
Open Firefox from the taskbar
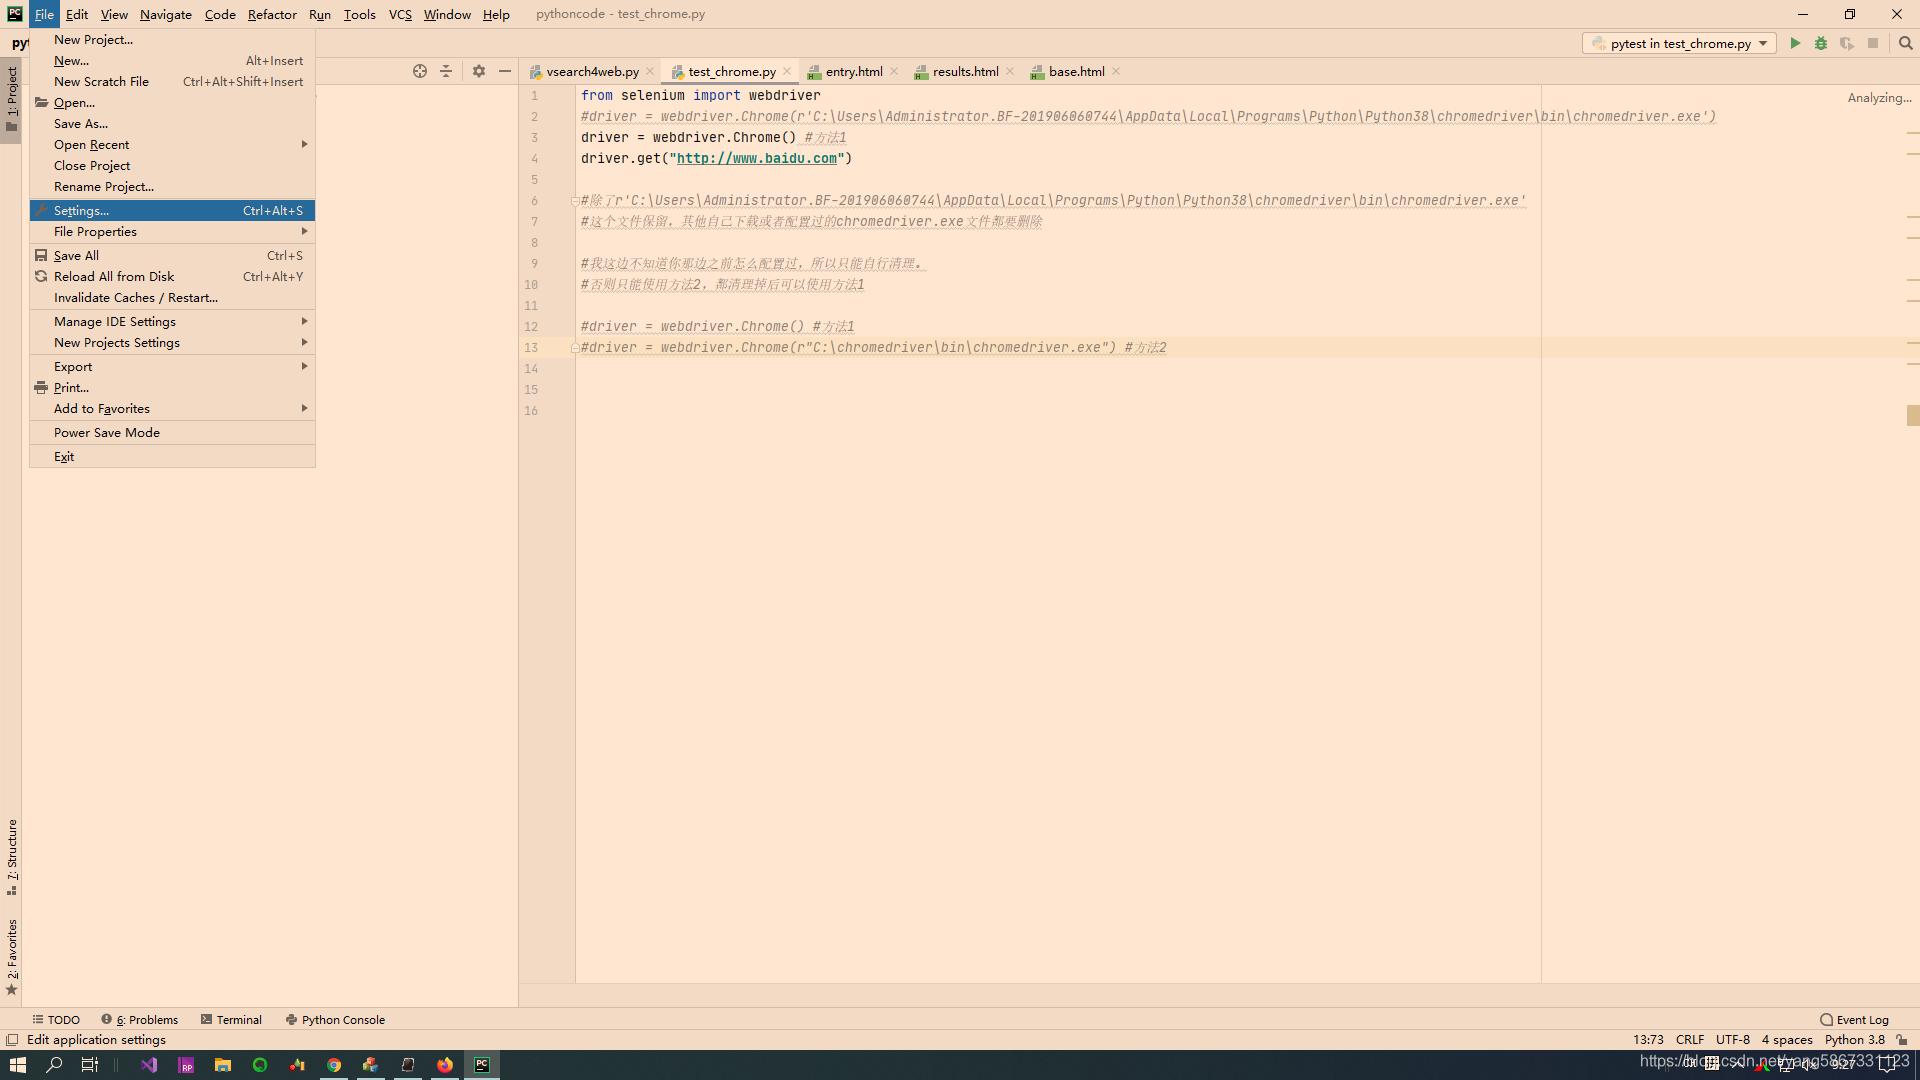tap(445, 1065)
